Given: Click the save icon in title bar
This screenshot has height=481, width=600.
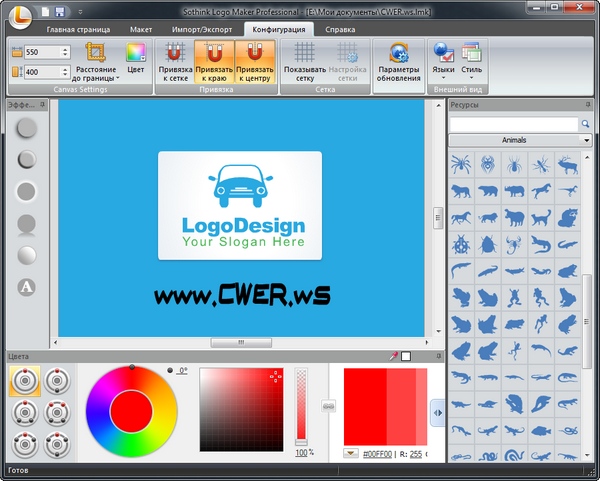Looking at the screenshot, I should [x=60, y=11].
